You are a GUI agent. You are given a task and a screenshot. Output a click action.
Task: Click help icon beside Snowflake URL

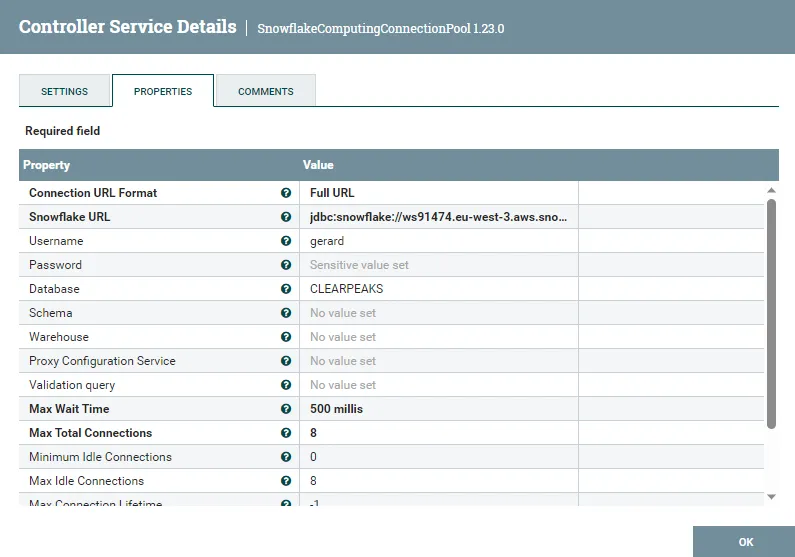(x=286, y=217)
